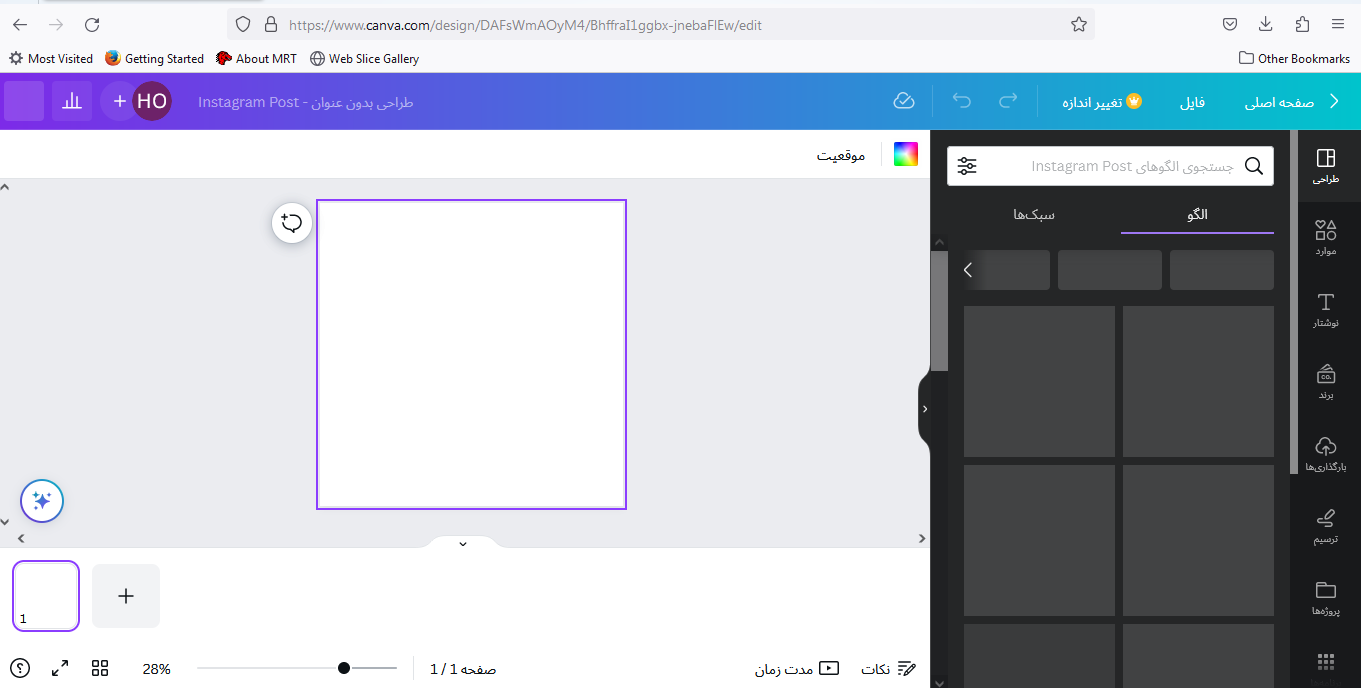Switch to the Templates (الگو) tab
Screen dimensions: 1361x688
coord(1197,214)
